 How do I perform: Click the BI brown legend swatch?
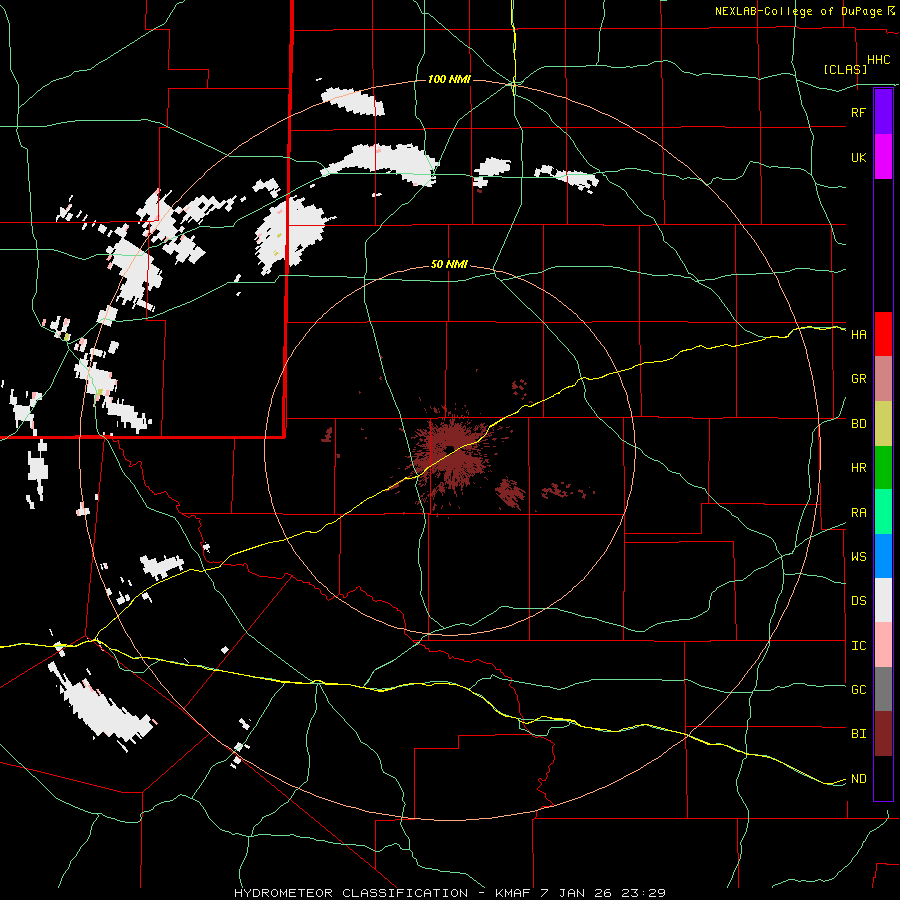coord(883,734)
